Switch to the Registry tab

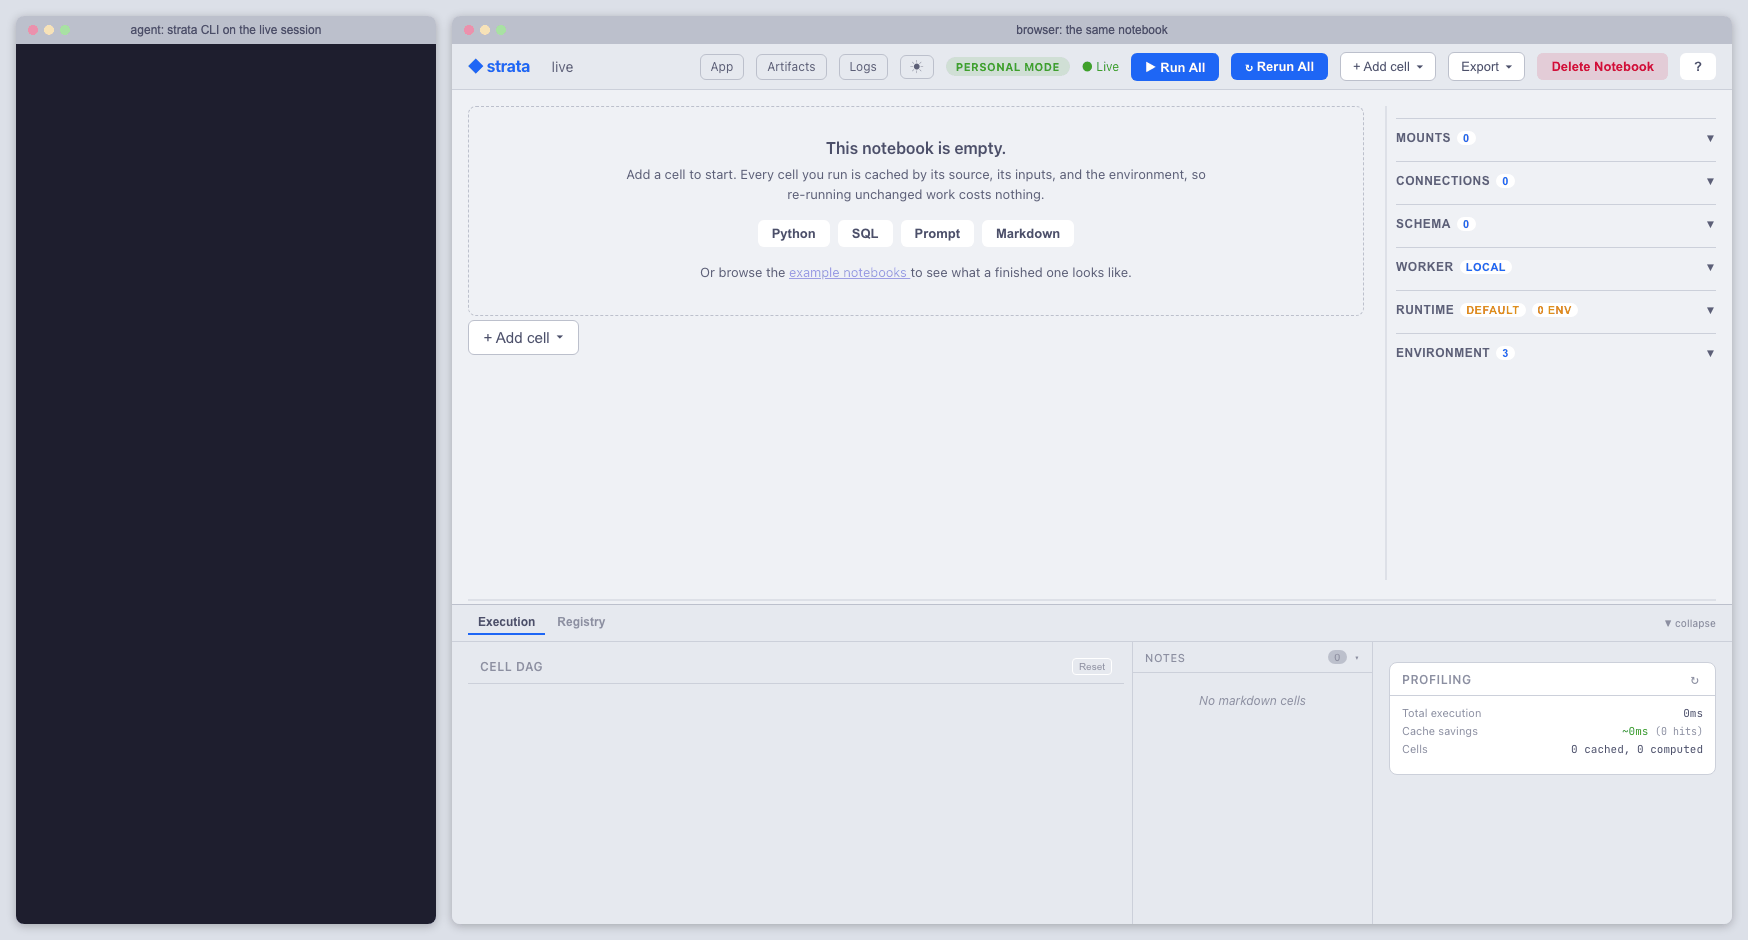(581, 622)
